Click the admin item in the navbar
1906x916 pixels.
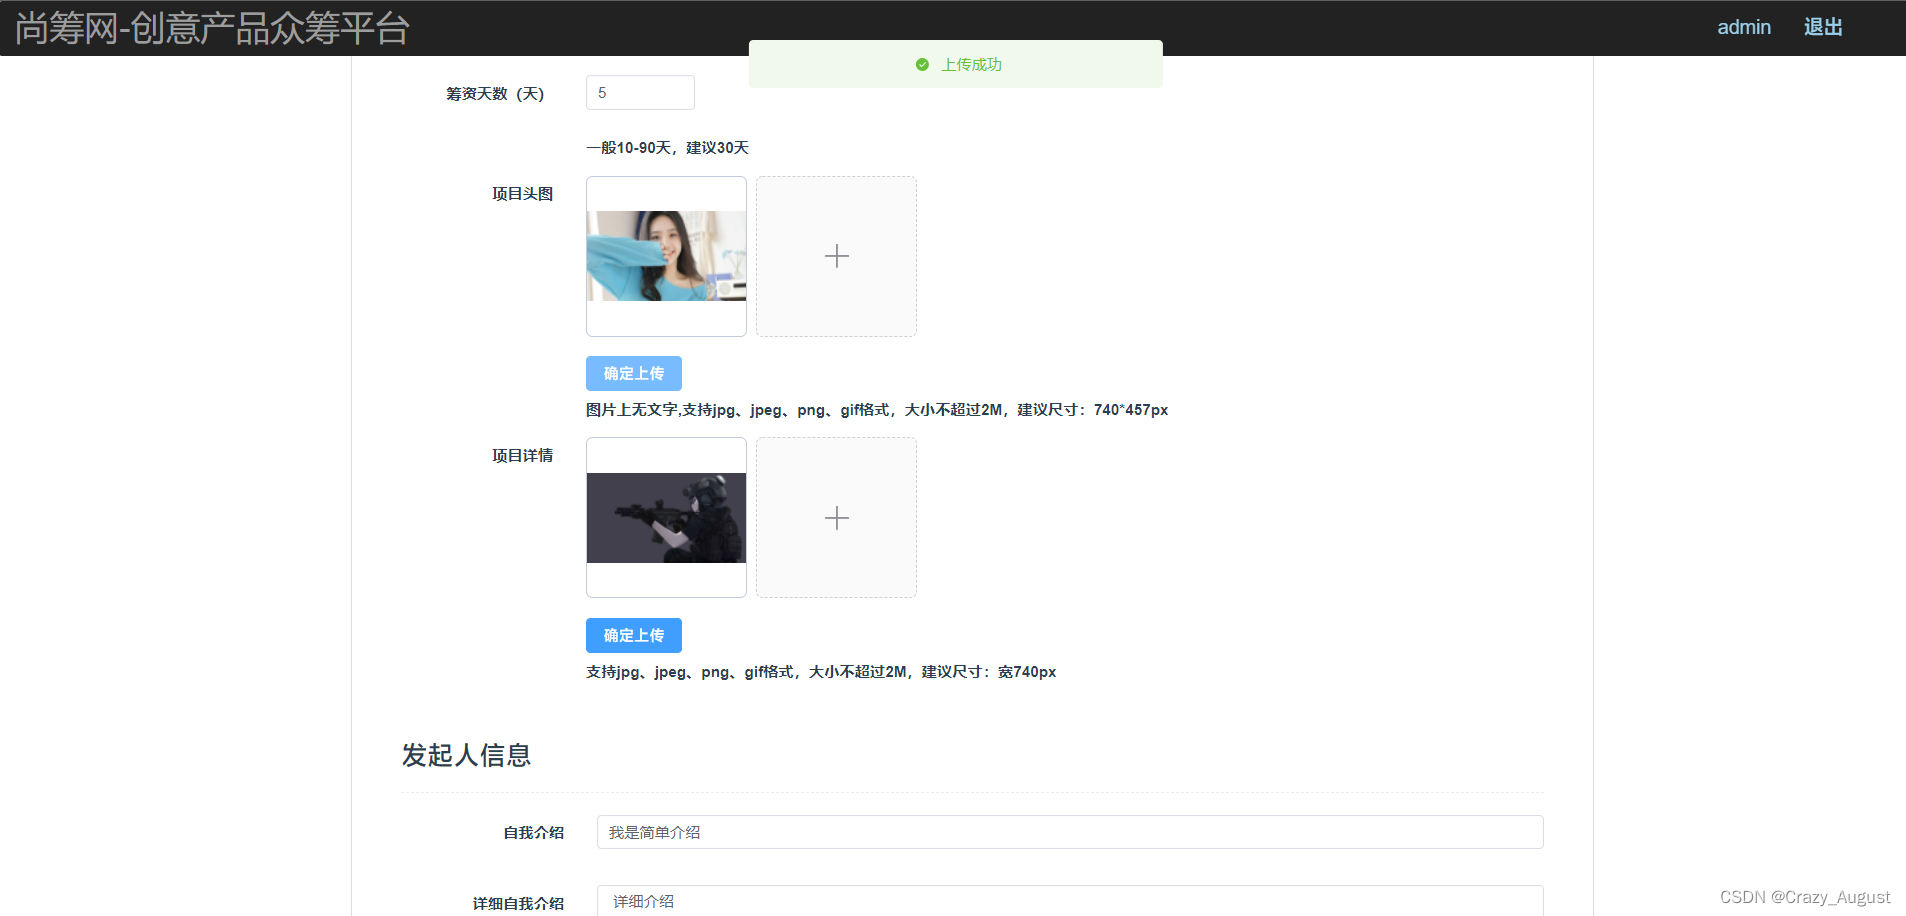click(x=1743, y=27)
